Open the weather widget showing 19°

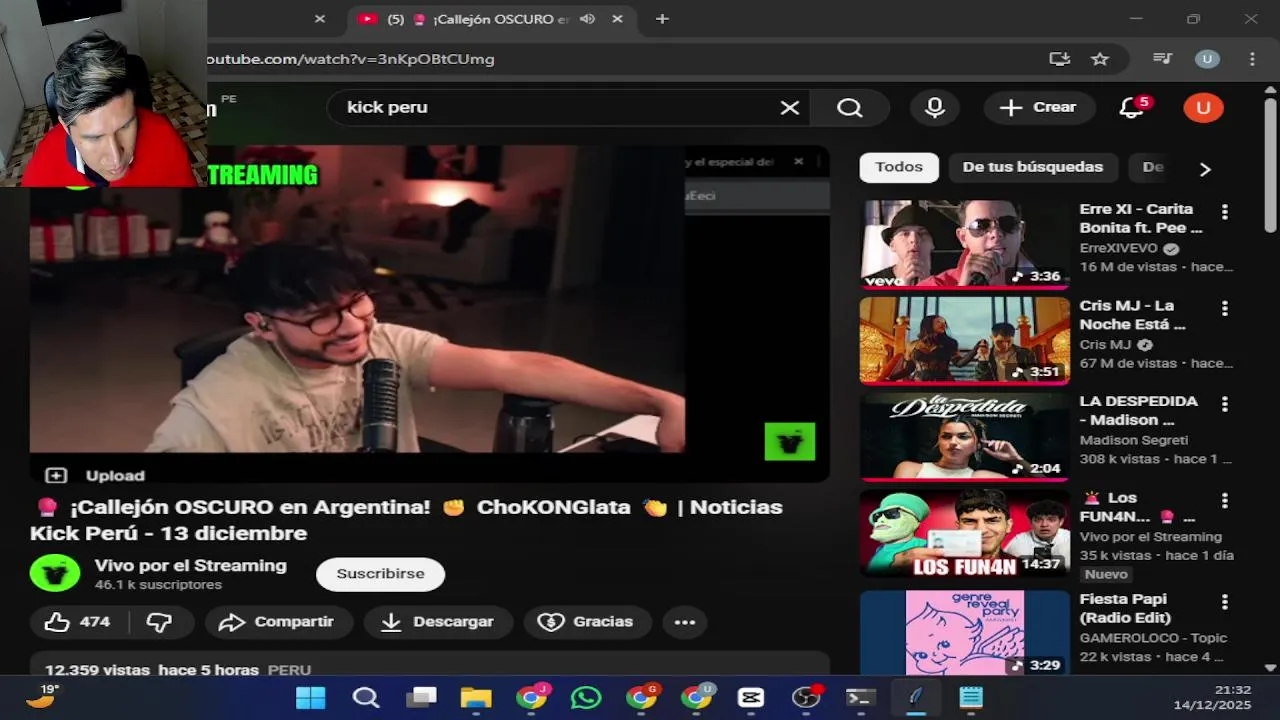tap(42, 696)
